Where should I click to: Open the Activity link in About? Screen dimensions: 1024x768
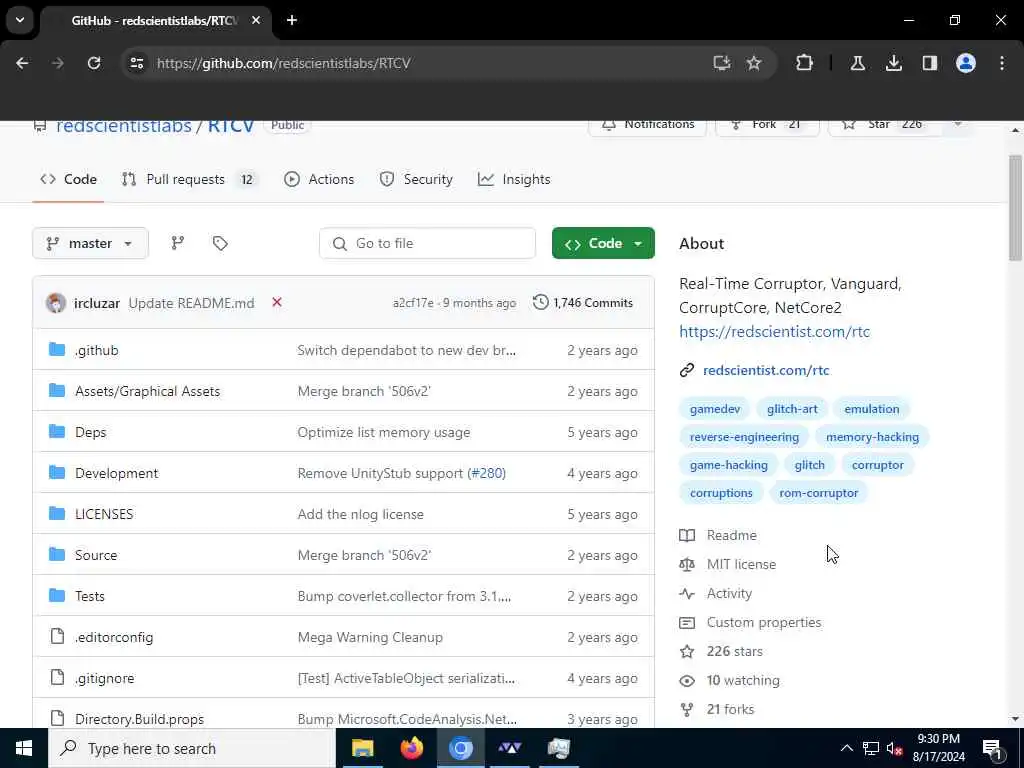(x=729, y=594)
